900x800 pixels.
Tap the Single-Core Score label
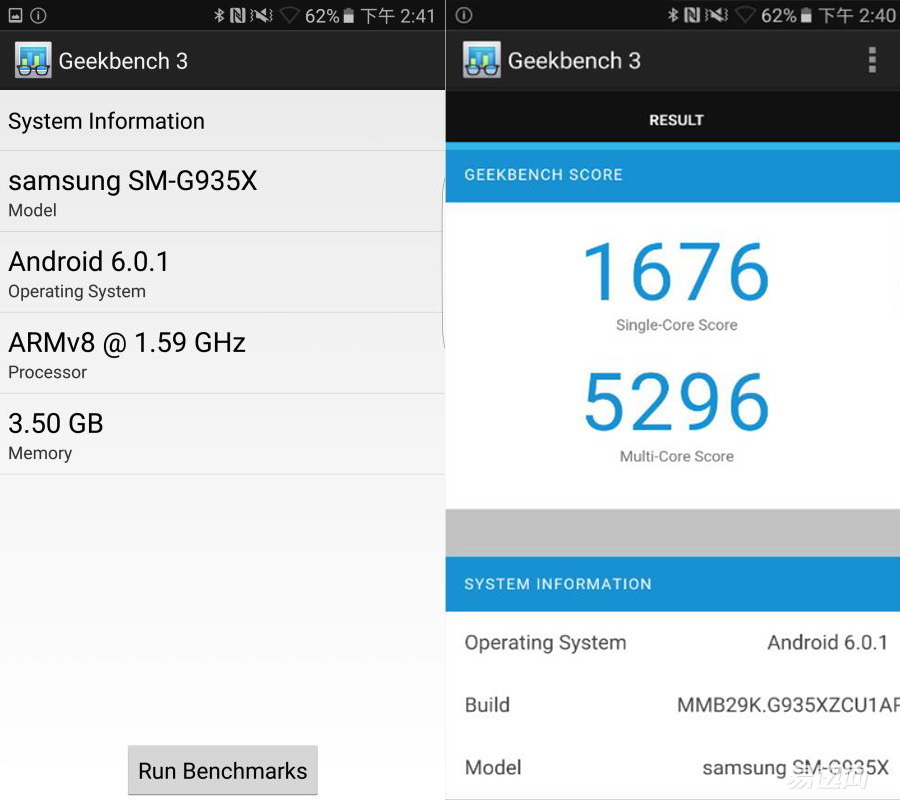(676, 325)
